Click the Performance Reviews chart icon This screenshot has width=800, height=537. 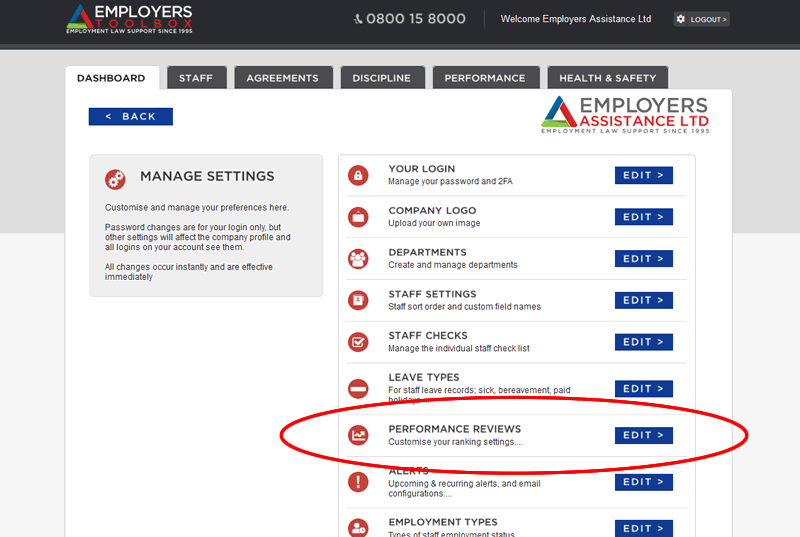pos(358,435)
